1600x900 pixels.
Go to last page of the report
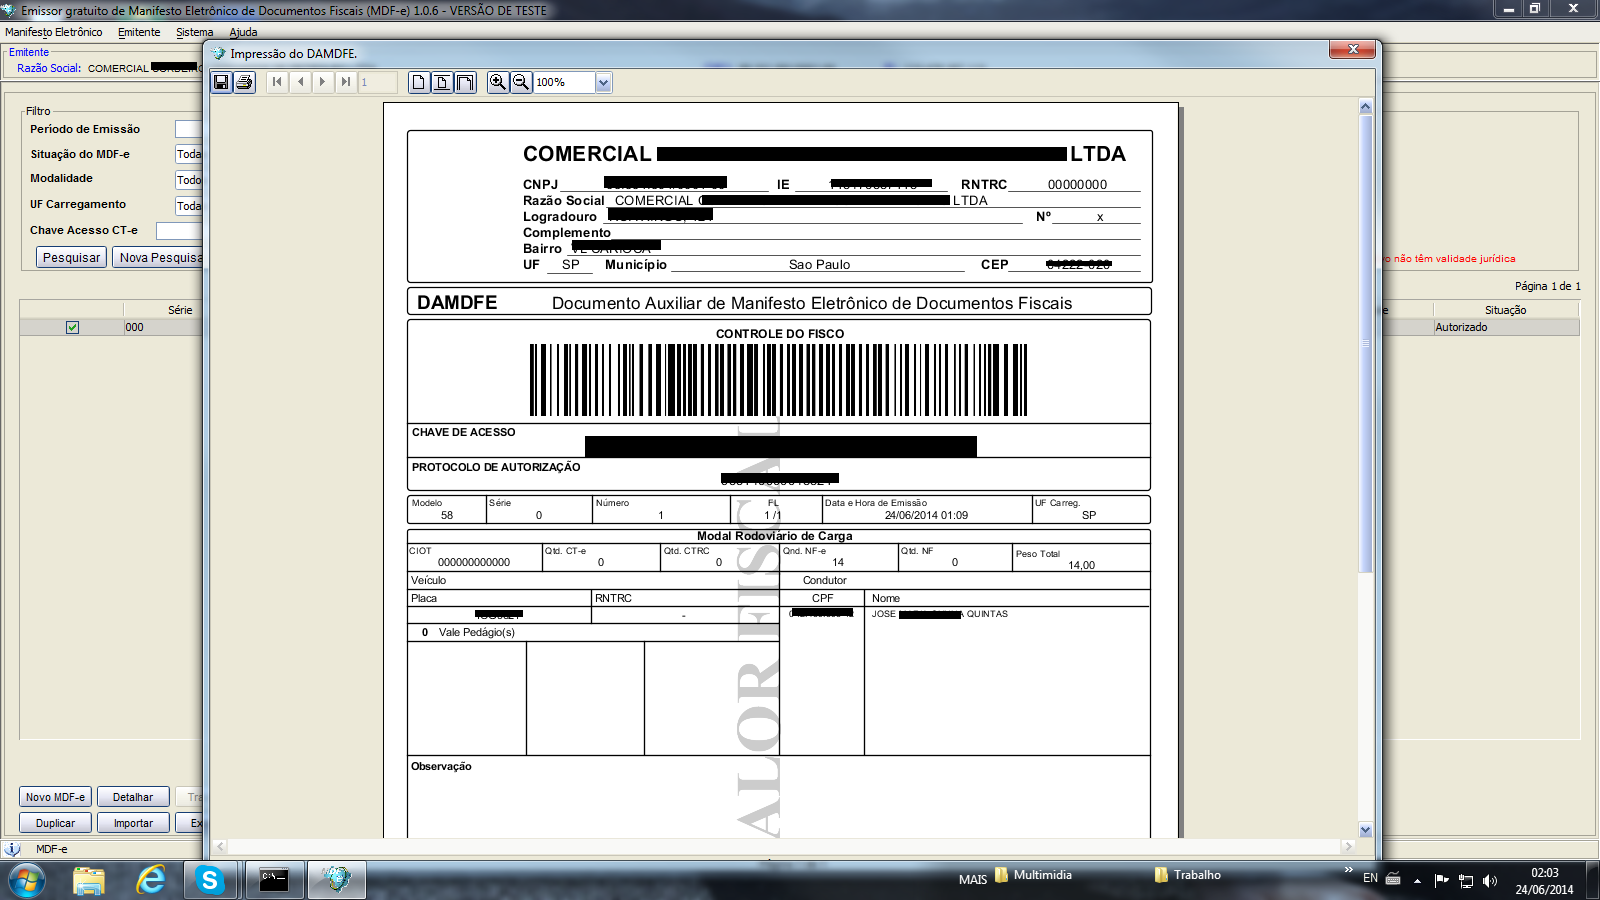[345, 82]
